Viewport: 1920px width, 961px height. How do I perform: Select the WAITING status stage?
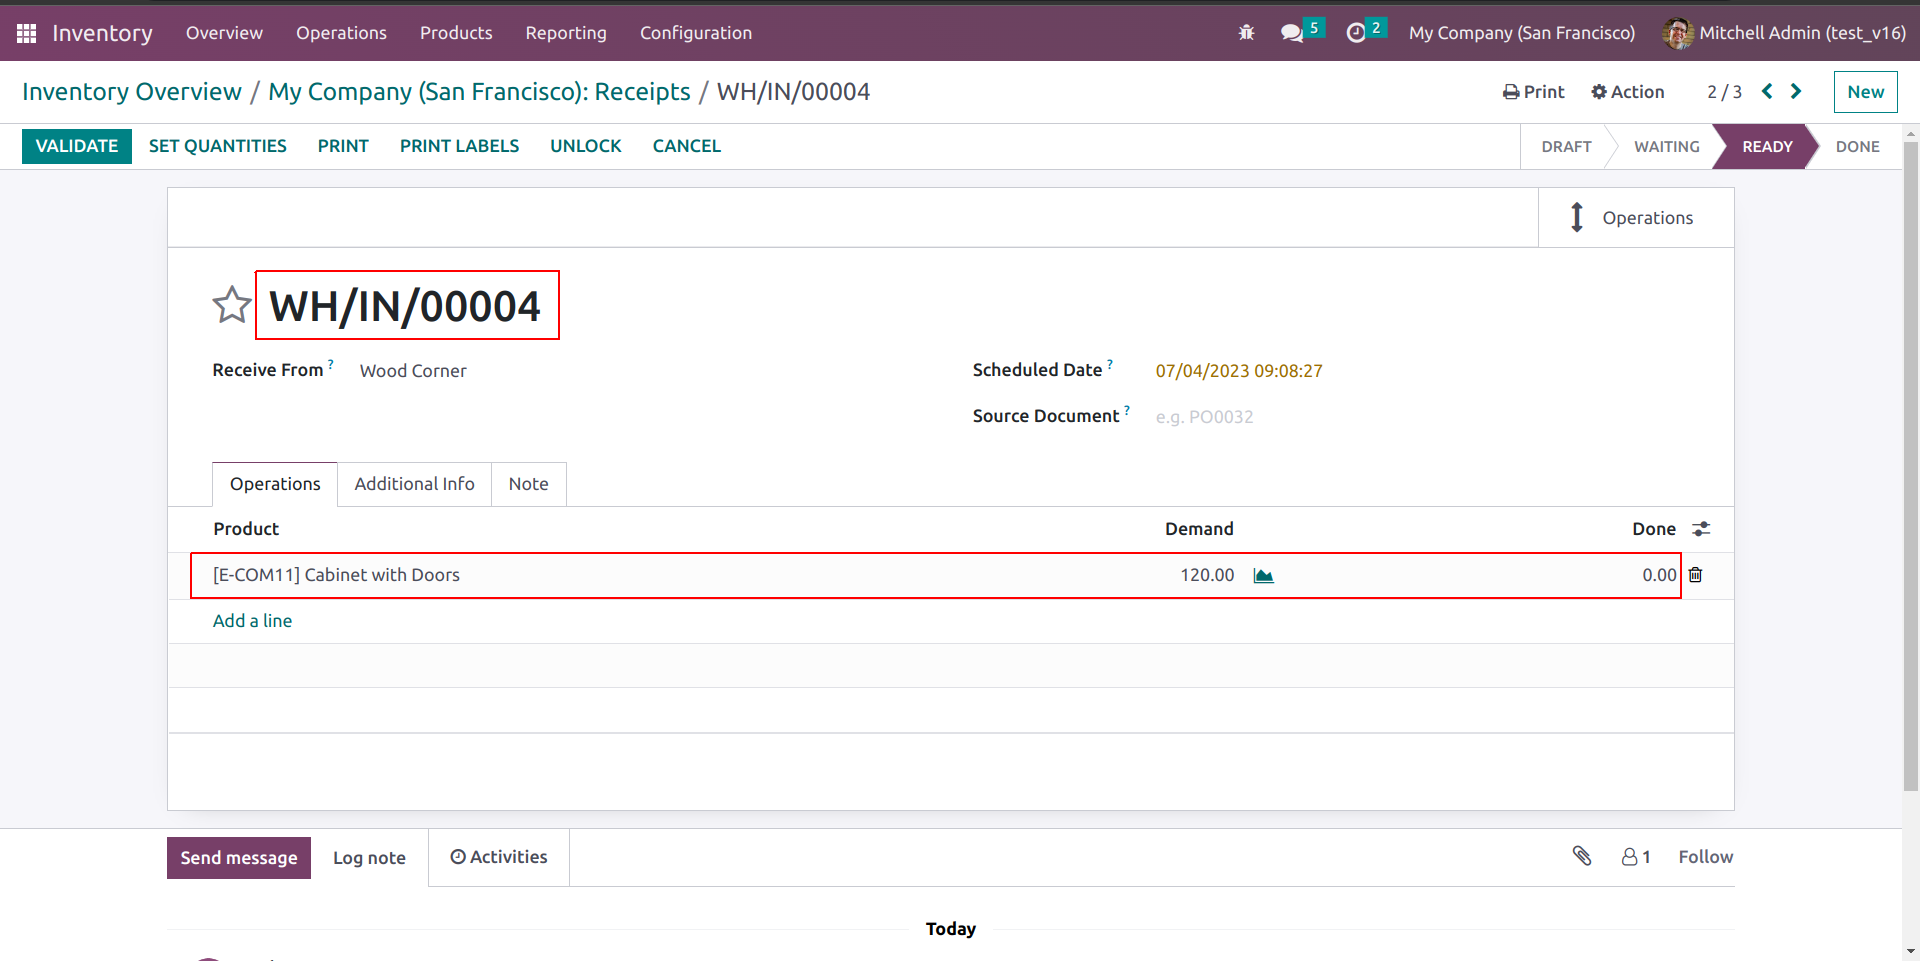click(x=1667, y=147)
